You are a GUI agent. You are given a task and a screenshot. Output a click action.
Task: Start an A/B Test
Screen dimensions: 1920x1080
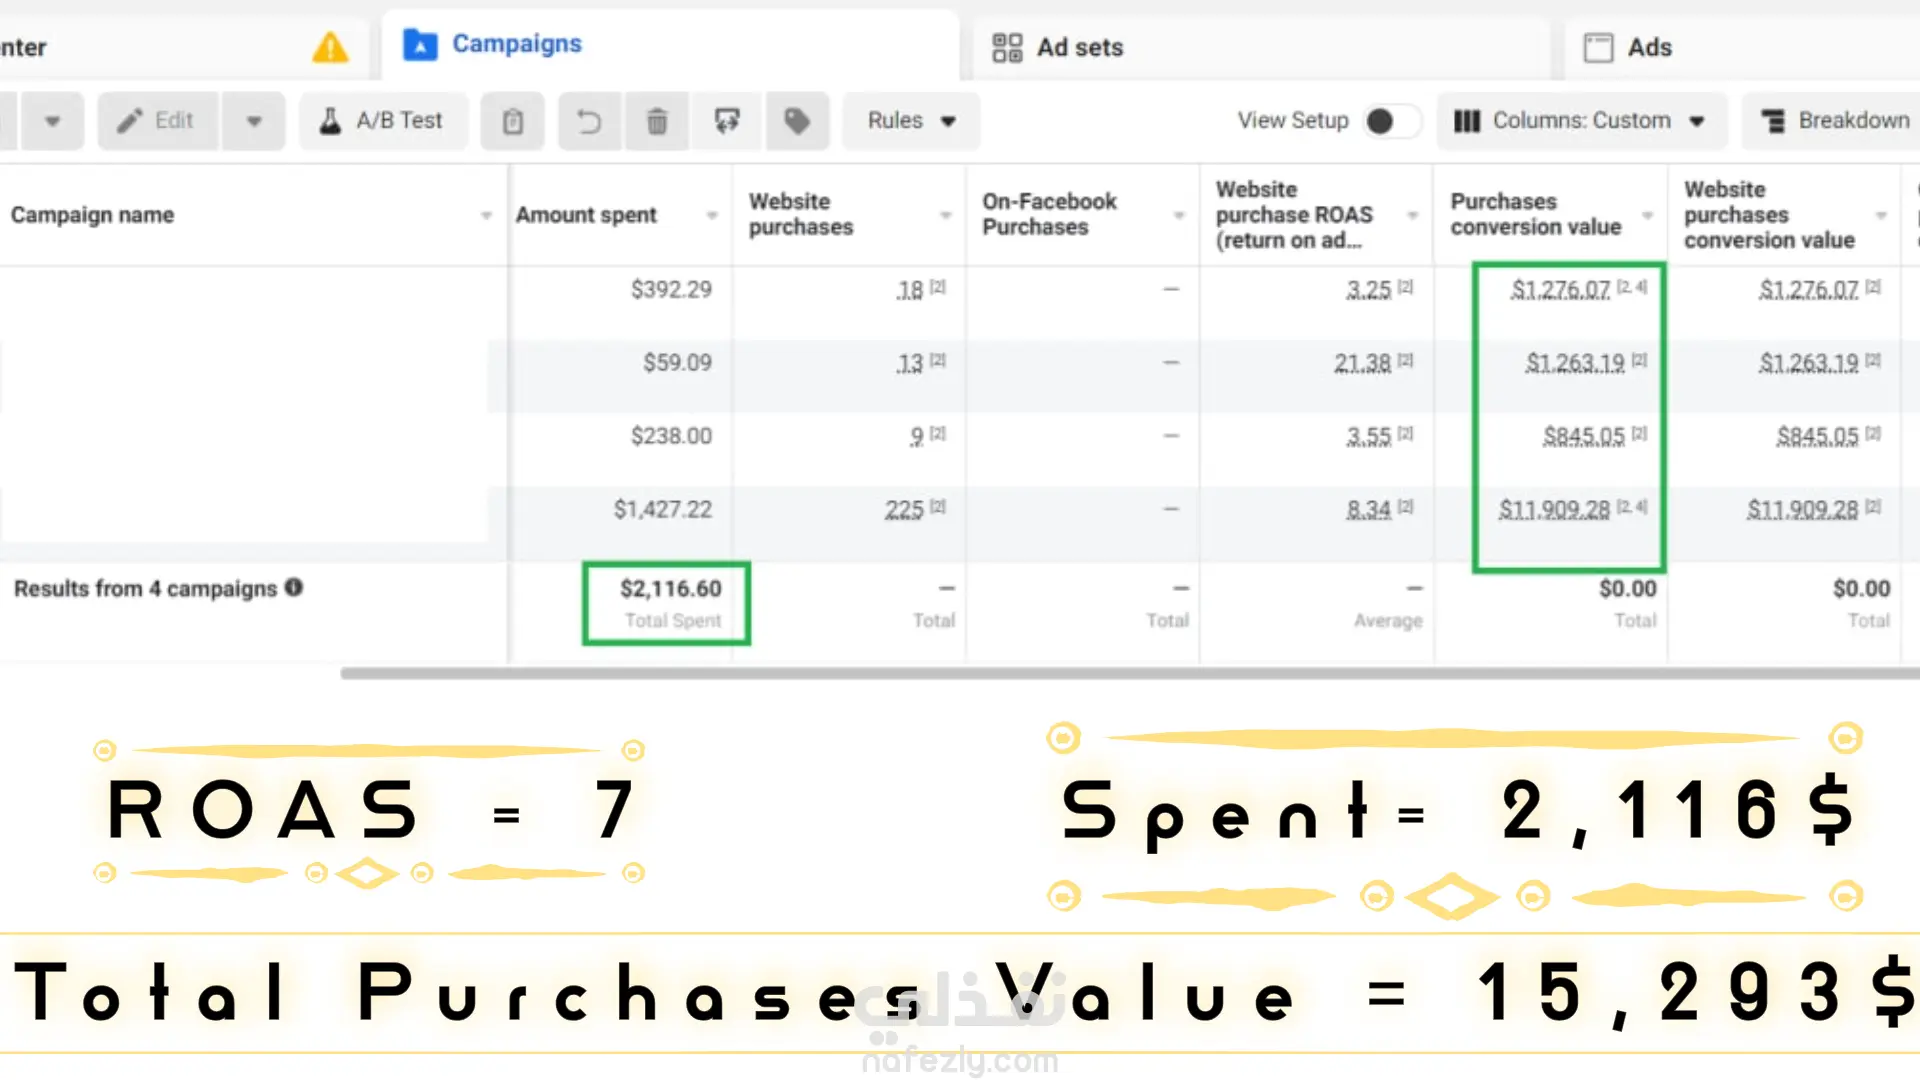[x=383, y=121]
